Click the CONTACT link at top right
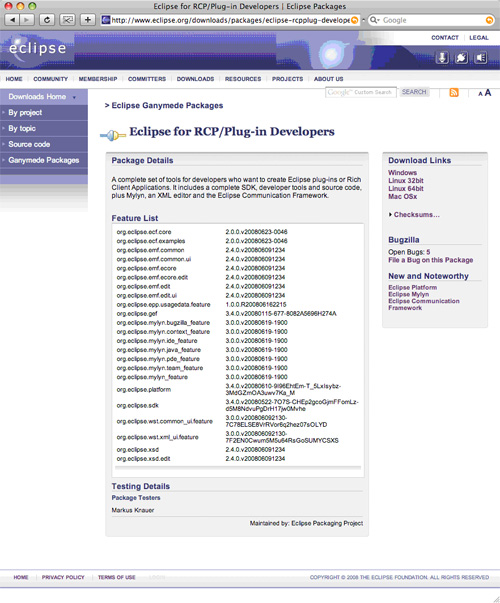Screen dimensions: 500x603 click(x=445, y=38)
